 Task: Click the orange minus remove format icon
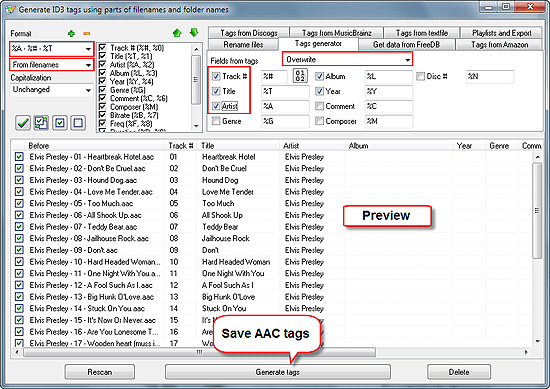[87, 34]
